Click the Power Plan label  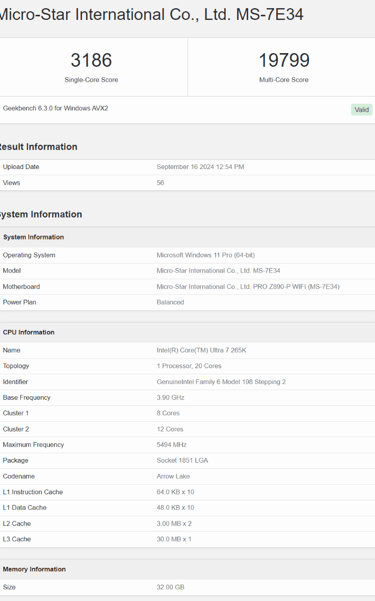click(x=20, y=302)
